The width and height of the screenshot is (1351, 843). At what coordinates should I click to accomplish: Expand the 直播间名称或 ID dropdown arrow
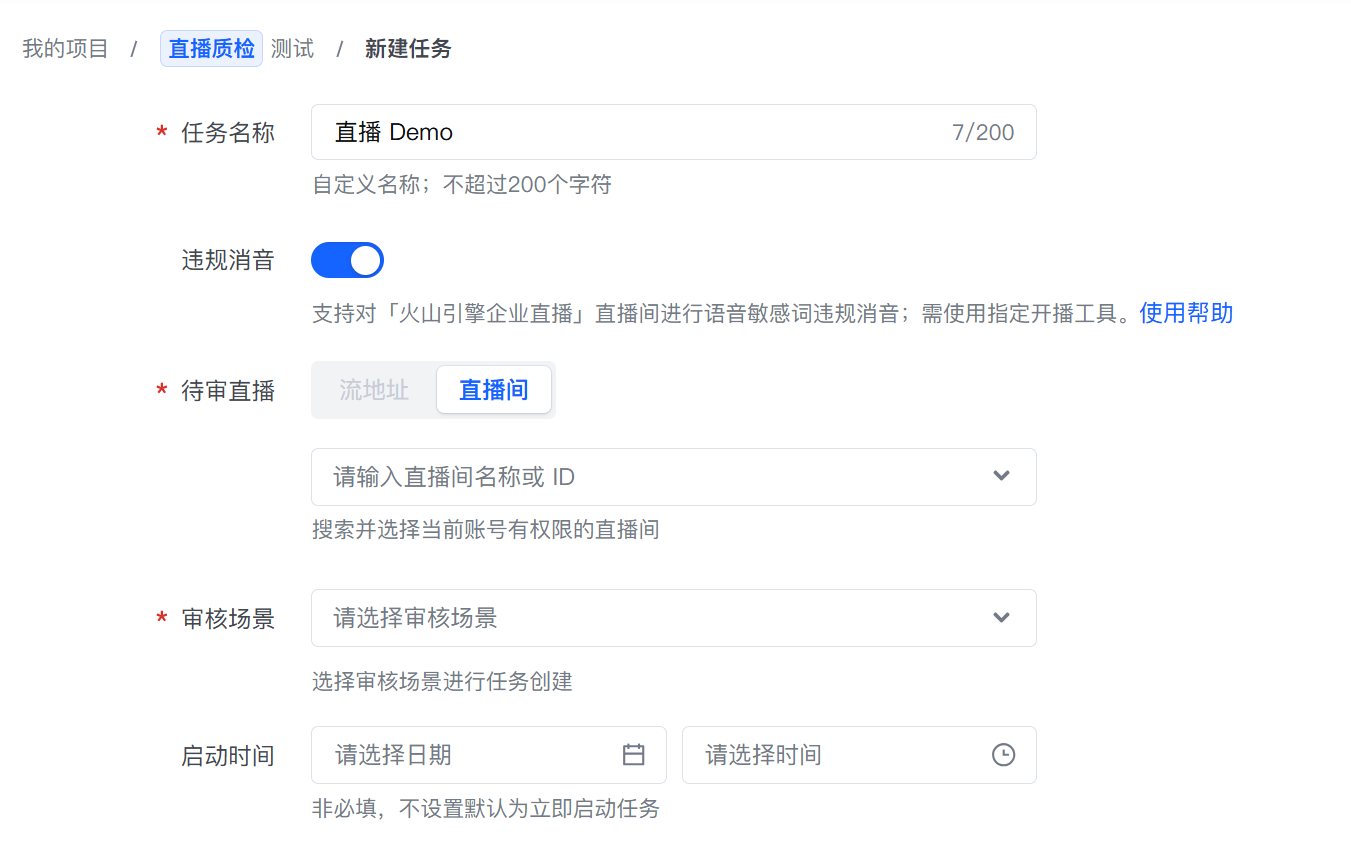pyautogui.click(x=1001, y=476)
